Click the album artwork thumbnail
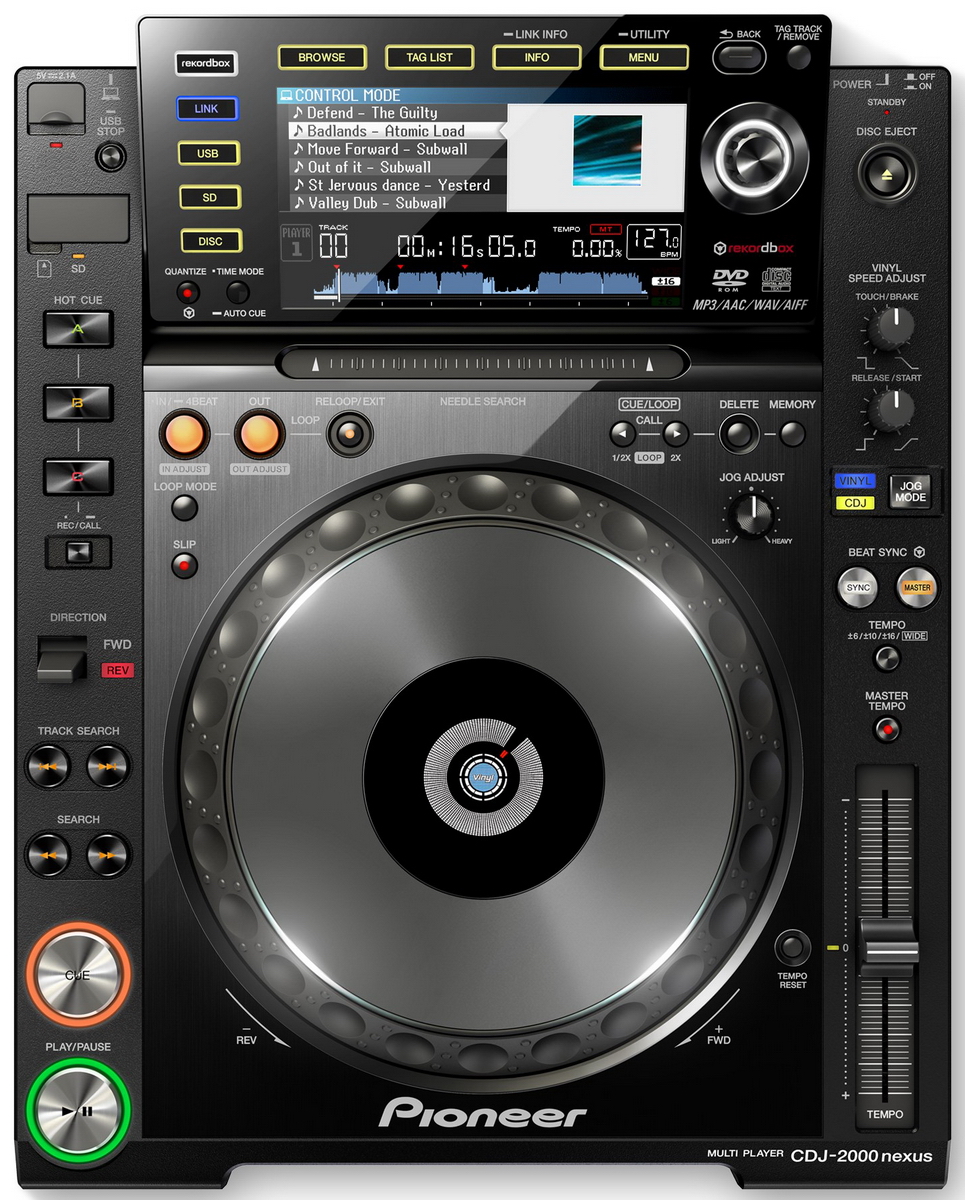Screen dimensions: 965x1200 (x=608, y=151)
